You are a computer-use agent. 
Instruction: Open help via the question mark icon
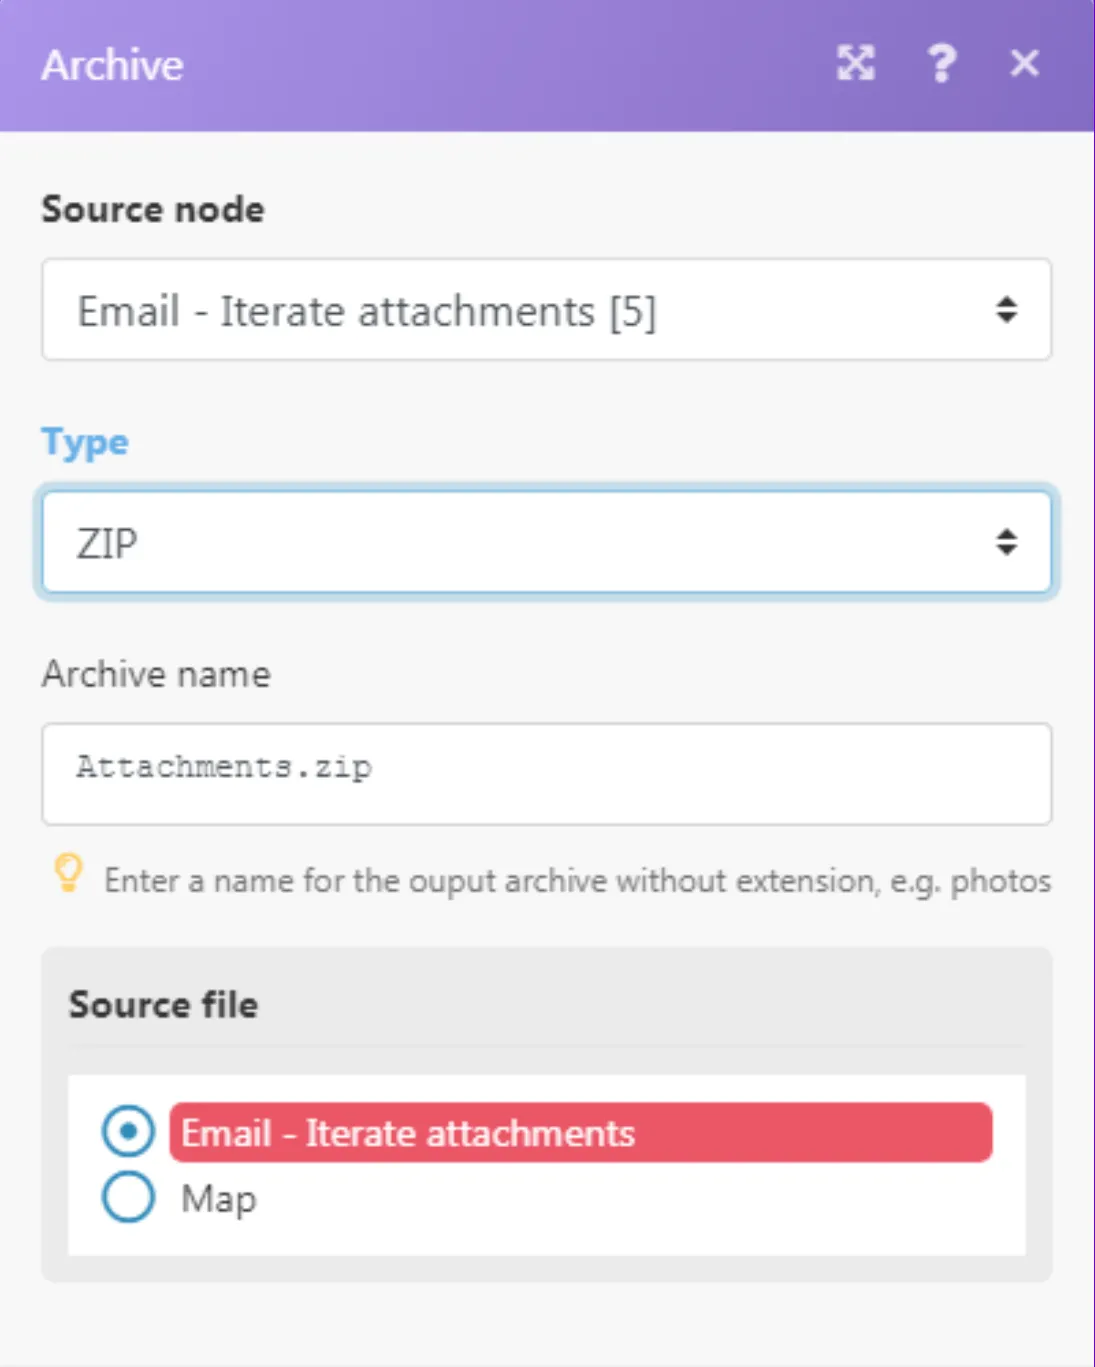click(941, 64)
